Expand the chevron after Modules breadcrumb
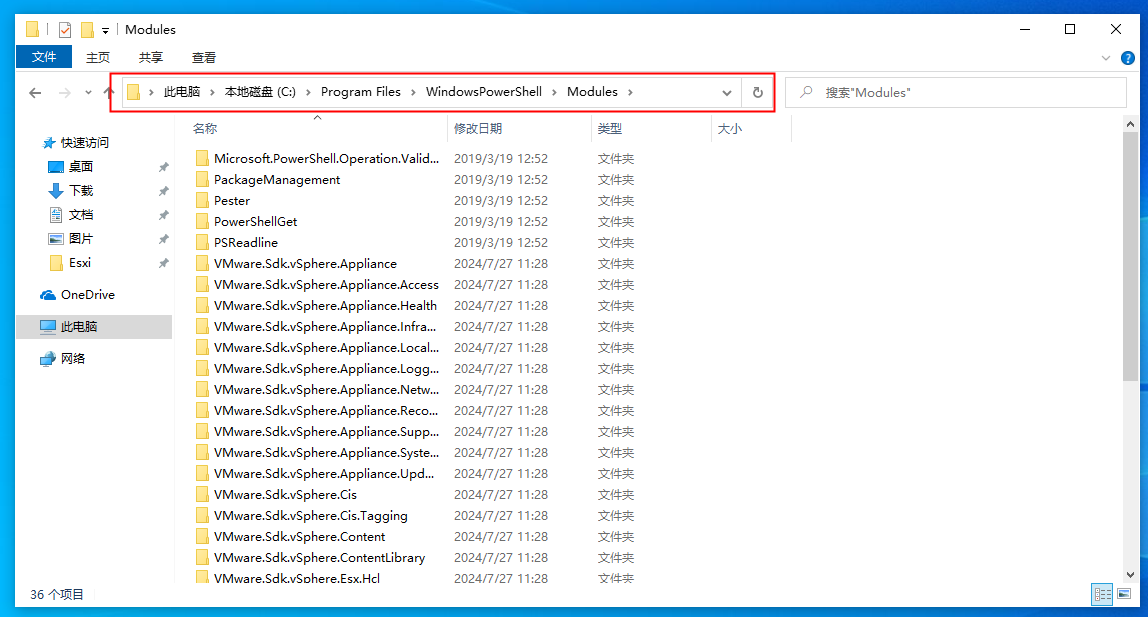Image resolution: width=1148 pixels, height=617 pixels. [x=630, y=92]
